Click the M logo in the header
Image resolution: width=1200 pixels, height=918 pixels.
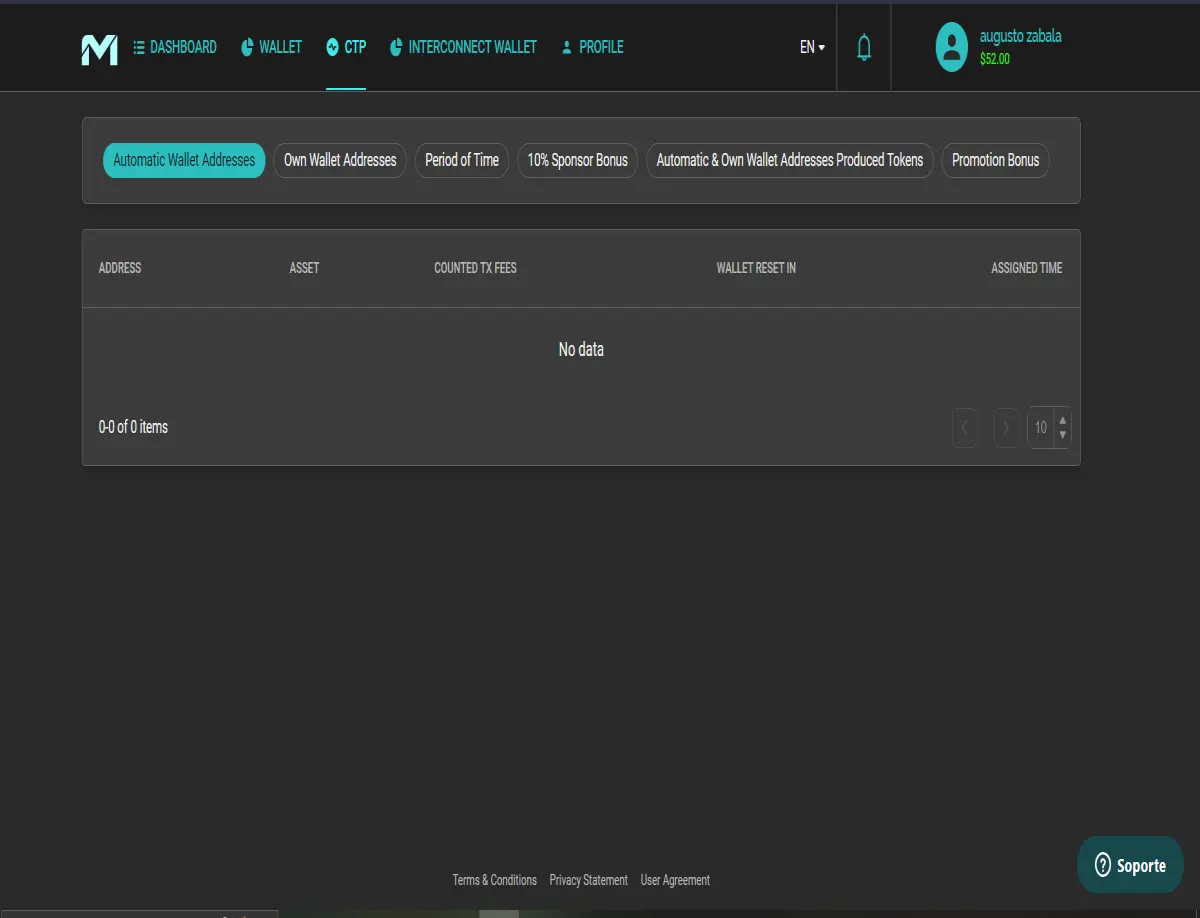coord(99,48)
